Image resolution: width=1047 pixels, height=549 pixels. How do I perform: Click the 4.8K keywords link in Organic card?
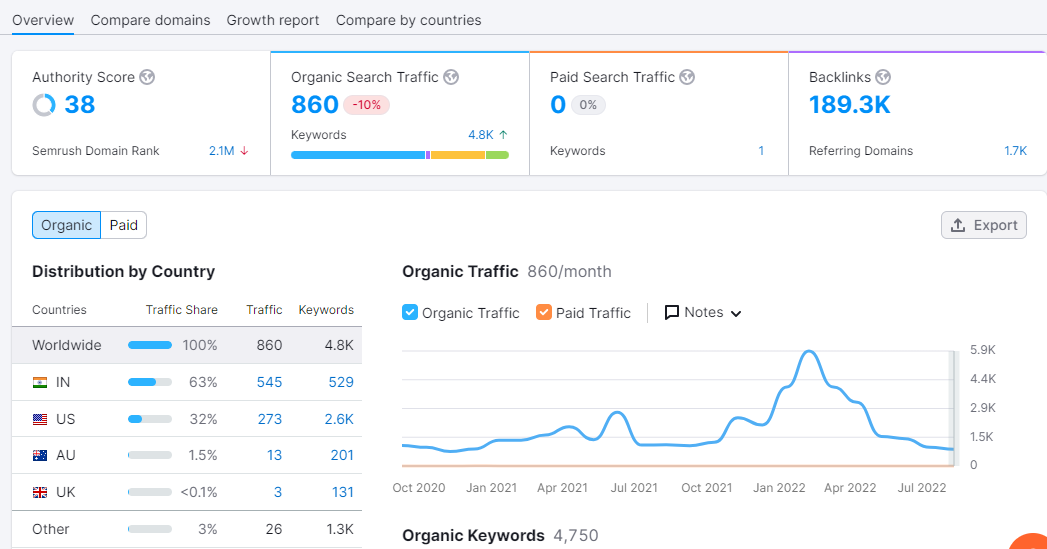(481, 135)
